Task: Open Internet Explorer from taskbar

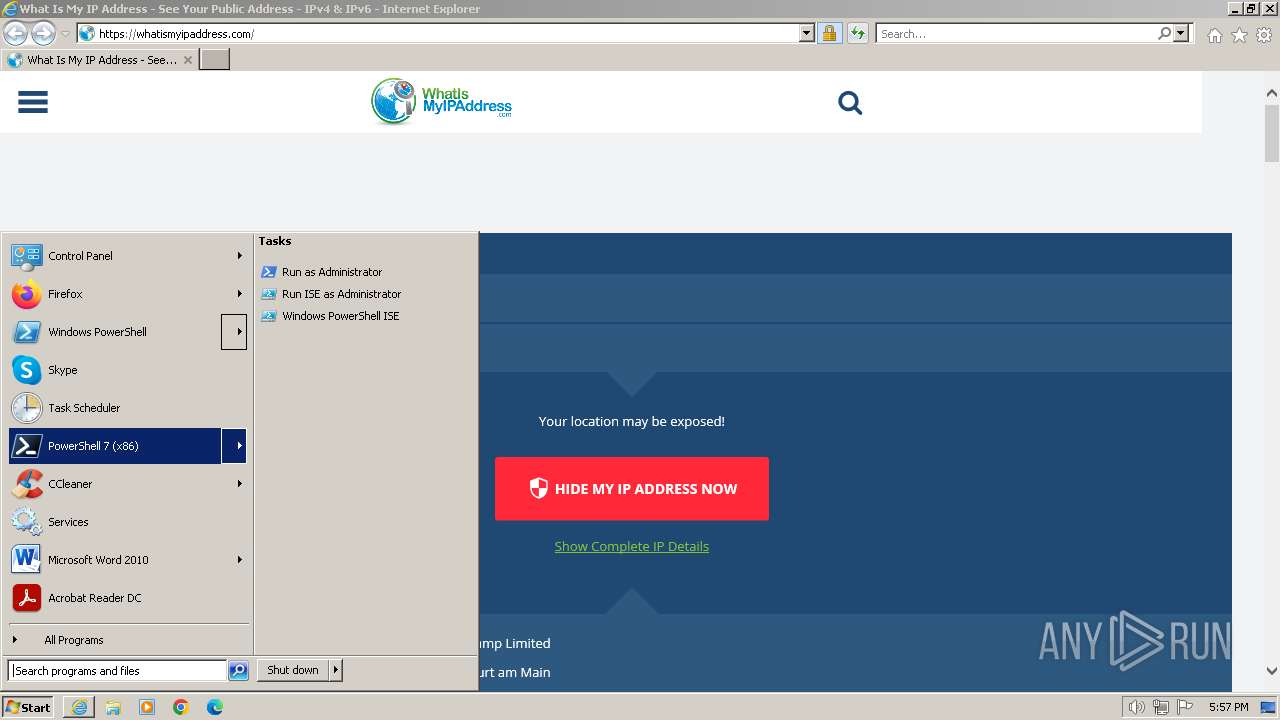Action: click(x=79, y=707)
